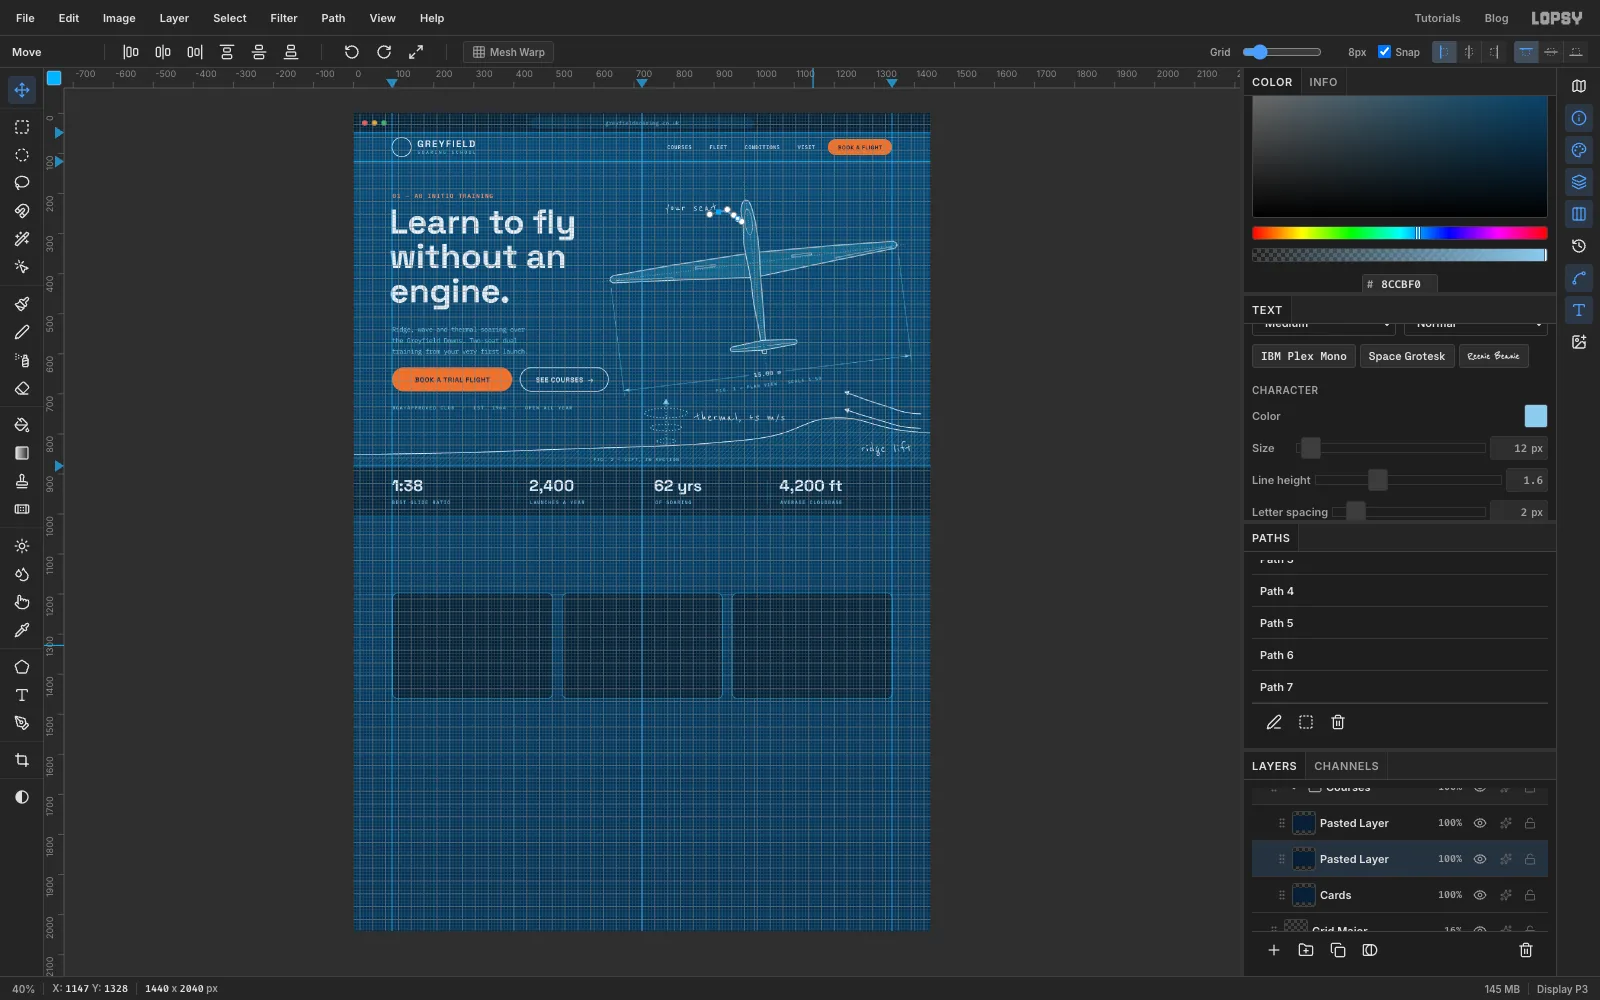Open the Filter menu
The image size is (1600, 1000).
coord(284,18)
